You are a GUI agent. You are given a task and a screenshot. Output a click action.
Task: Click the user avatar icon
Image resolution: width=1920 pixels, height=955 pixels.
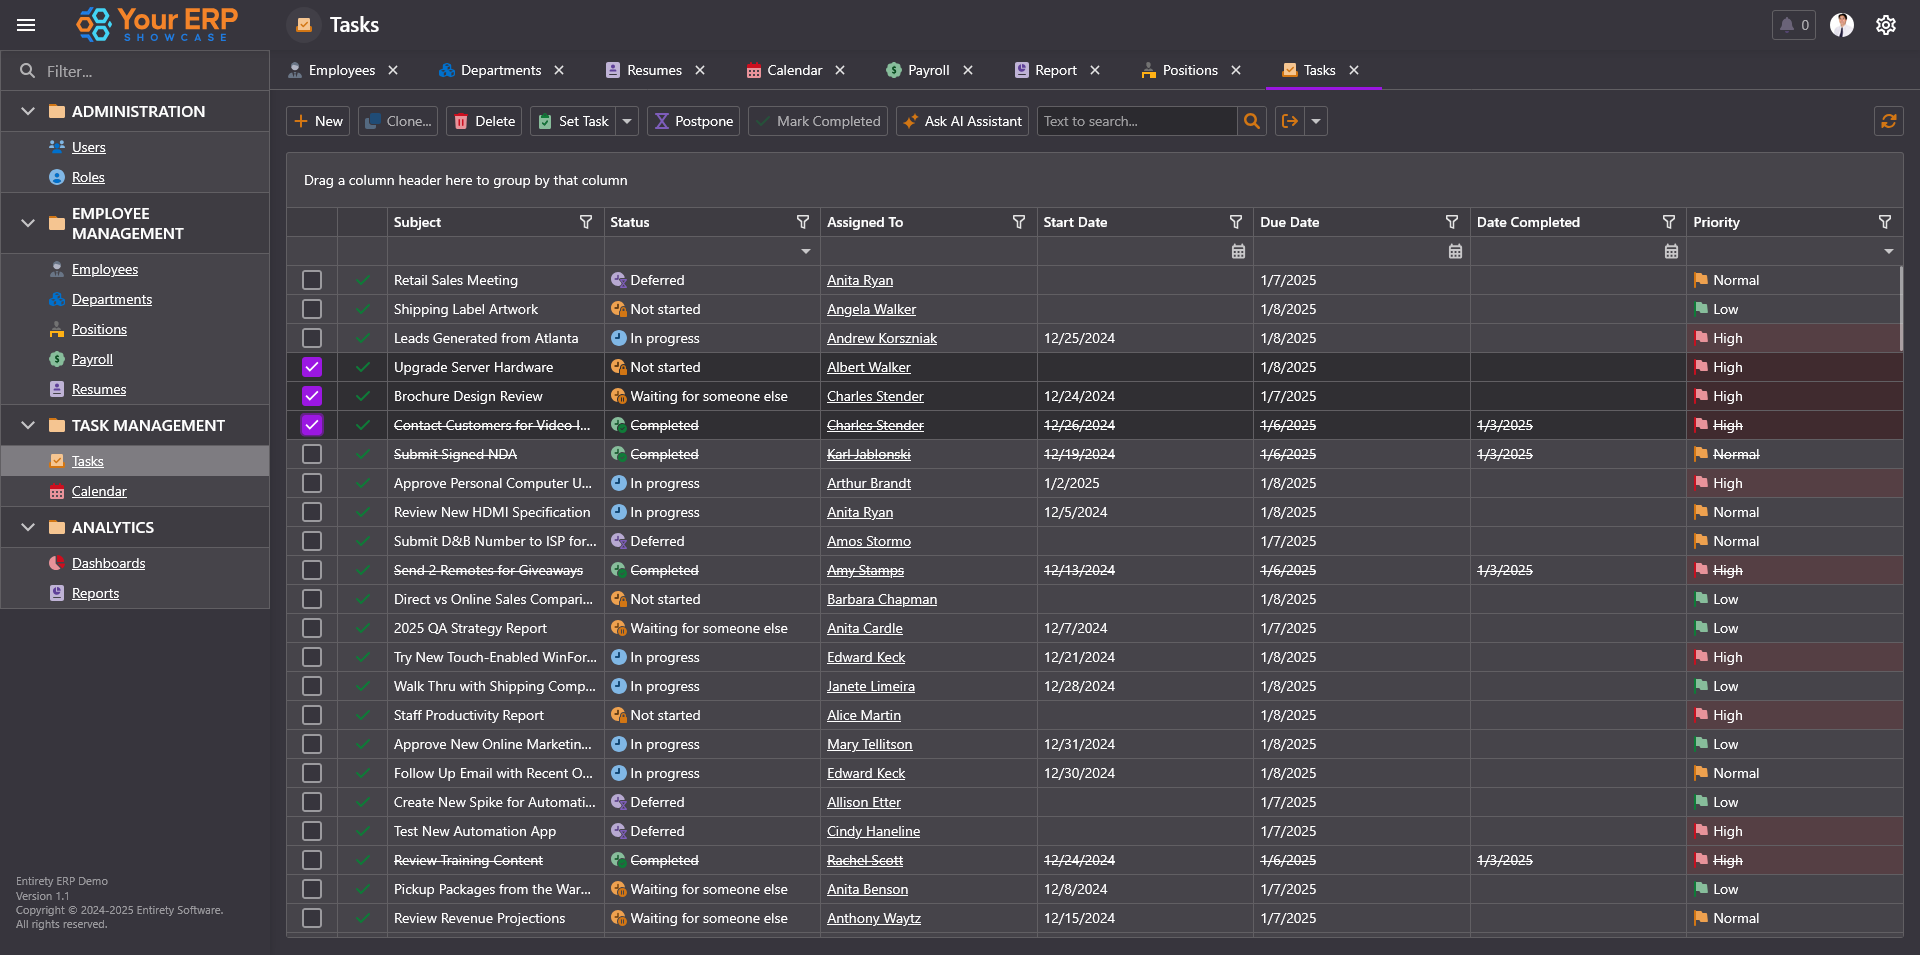tap(1841, 25)
